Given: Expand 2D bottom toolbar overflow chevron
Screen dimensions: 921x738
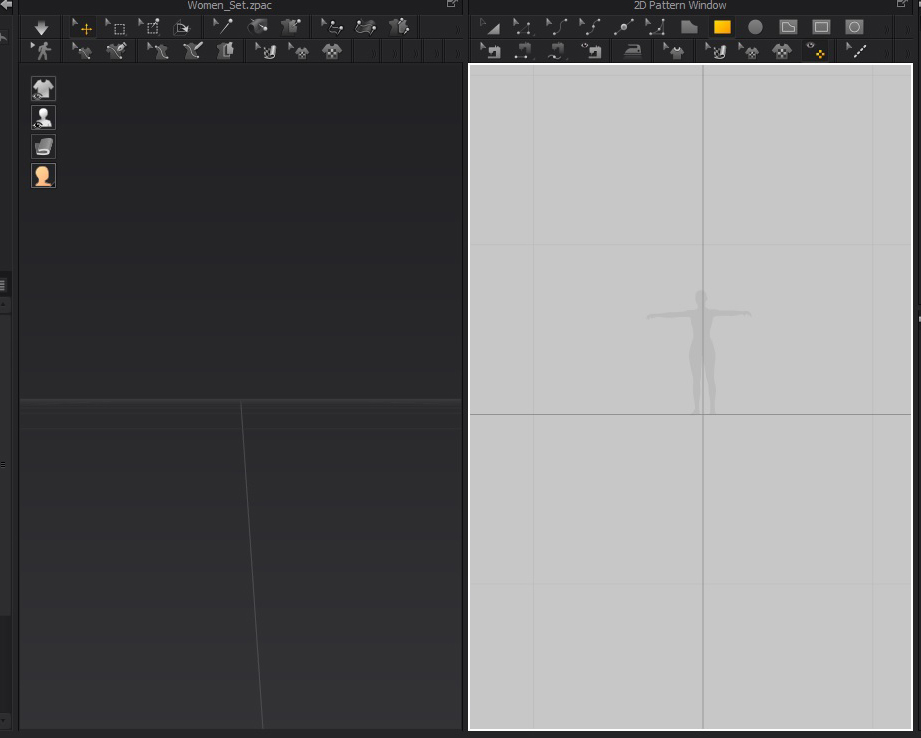Looking at the screenshot, I should click(x=886, y=53).
